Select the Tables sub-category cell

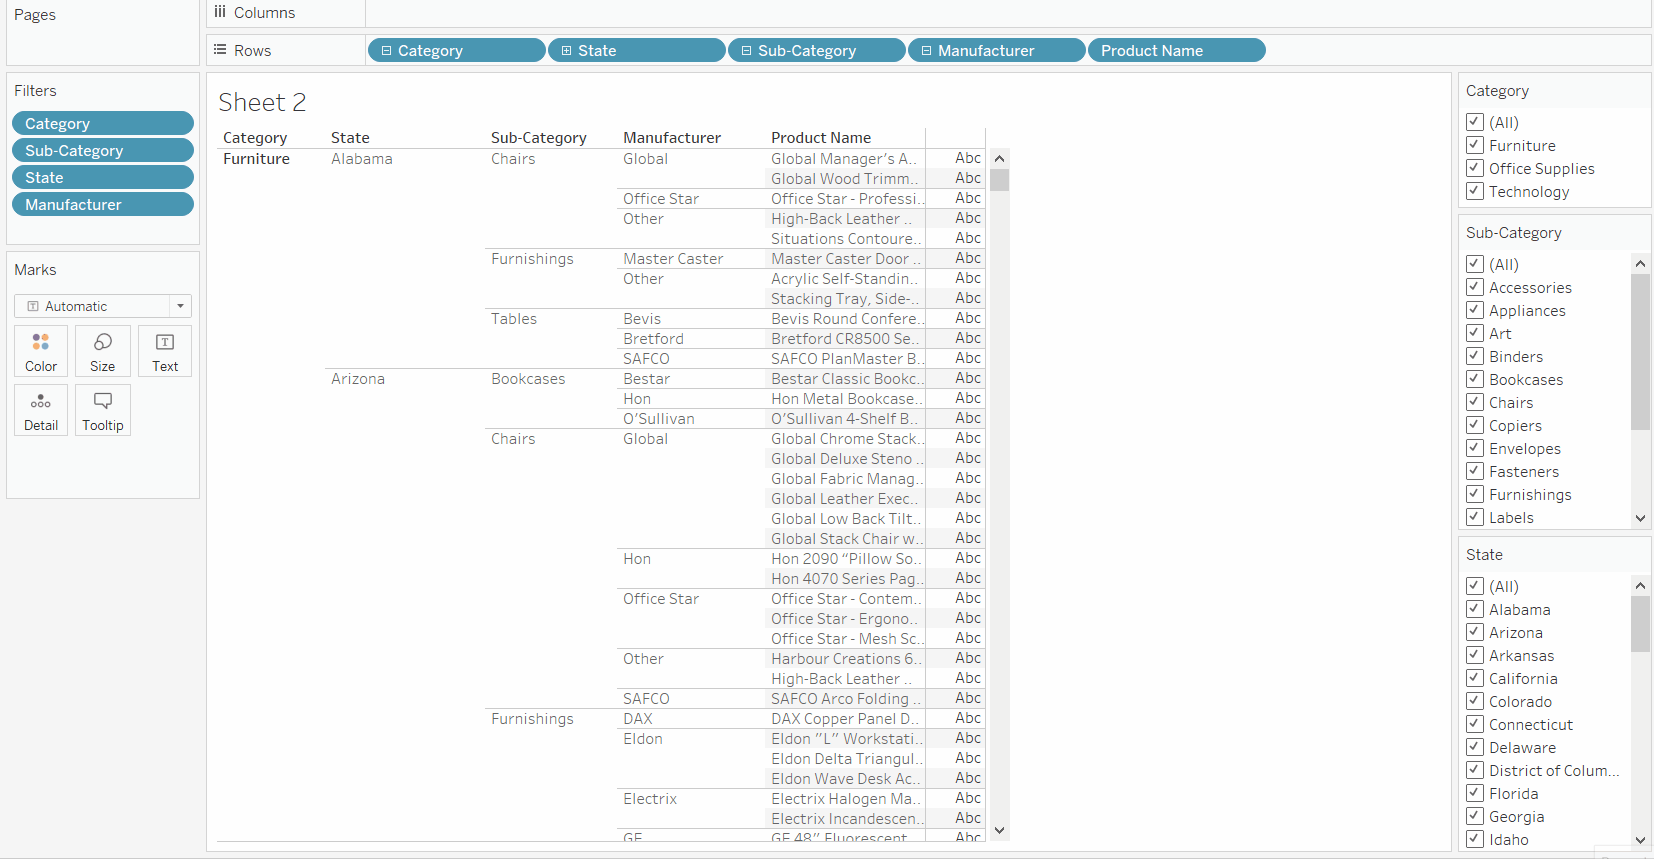(514, 319)
